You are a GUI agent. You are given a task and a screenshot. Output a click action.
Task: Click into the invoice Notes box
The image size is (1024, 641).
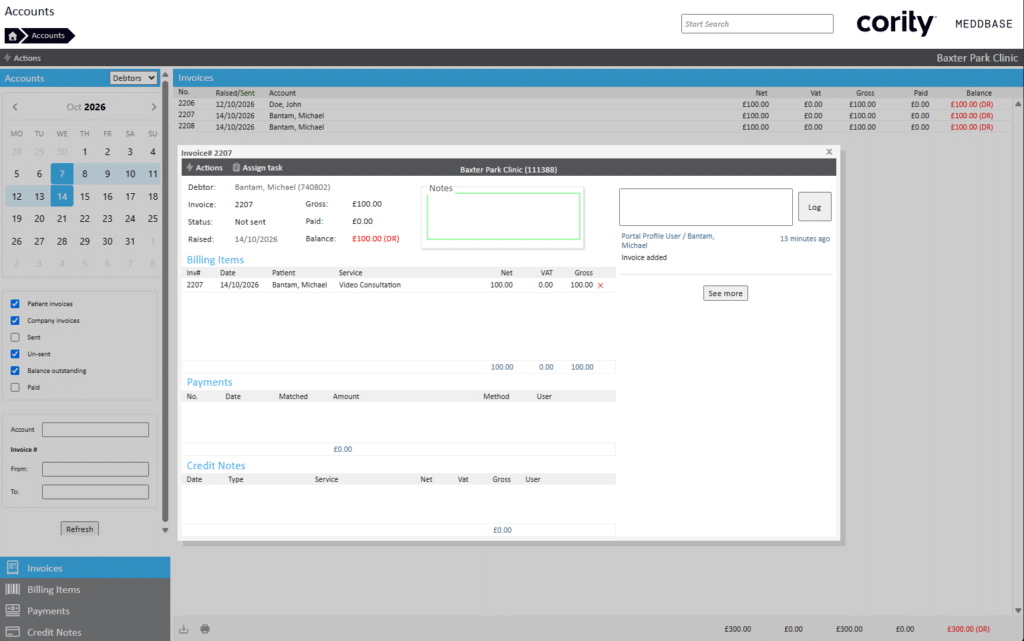503,216
